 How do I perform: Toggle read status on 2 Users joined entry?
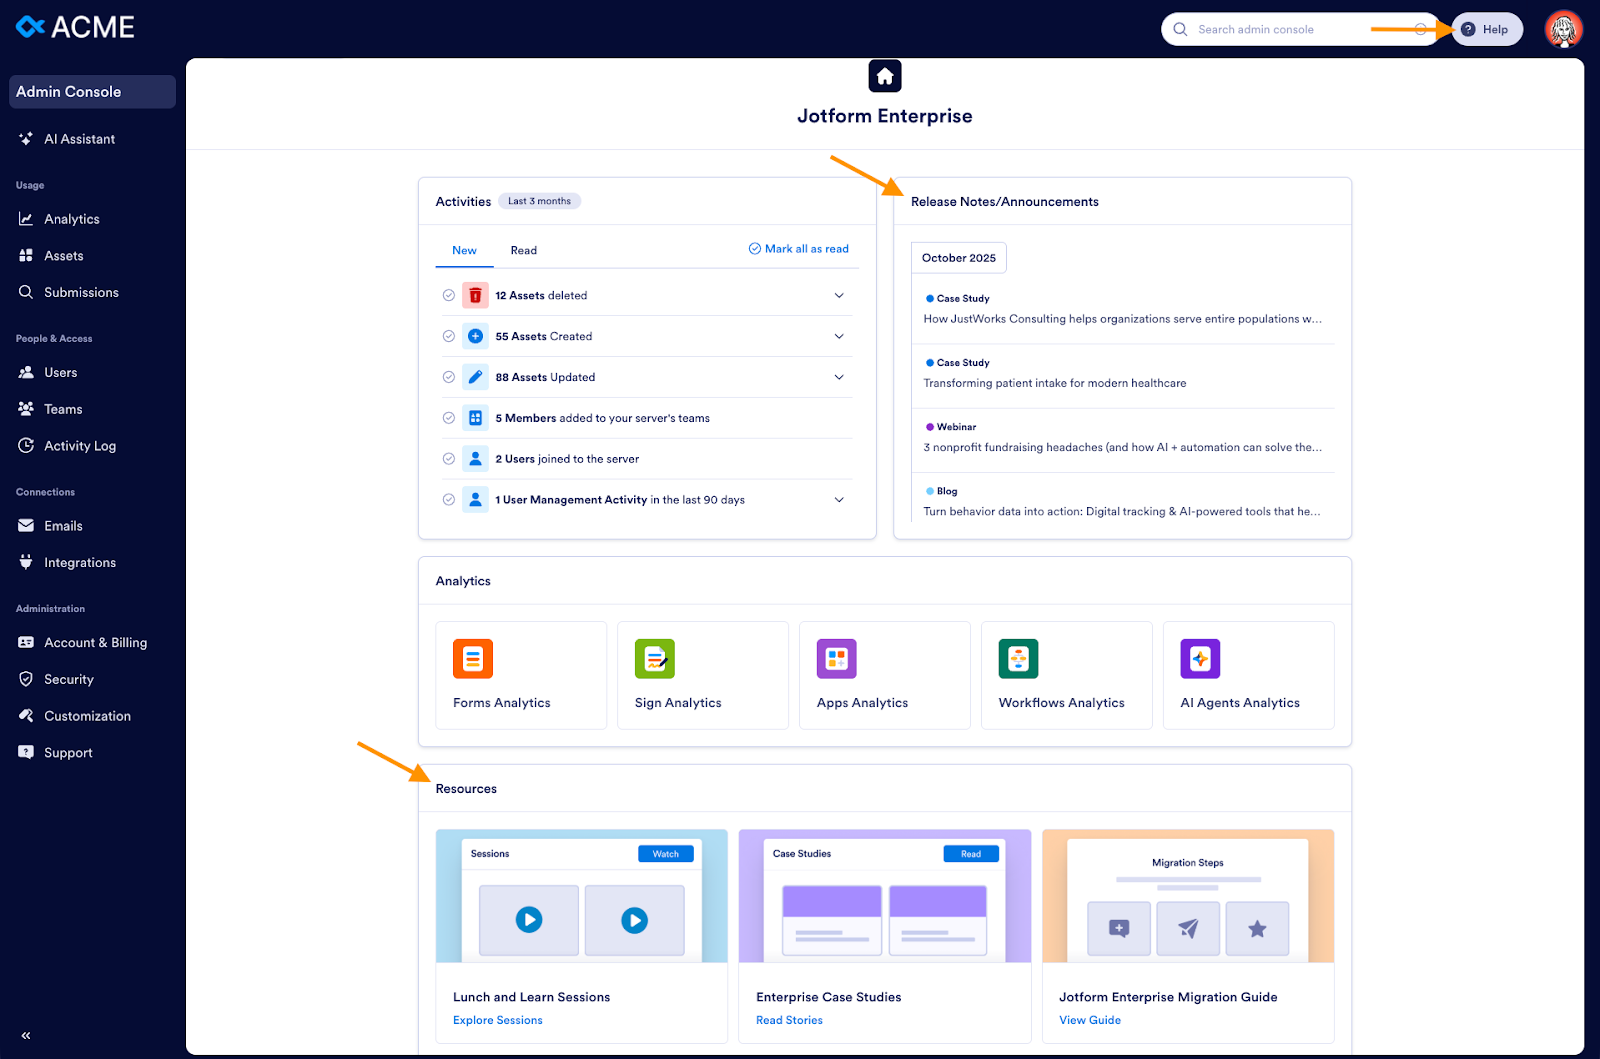coord(449,458)
